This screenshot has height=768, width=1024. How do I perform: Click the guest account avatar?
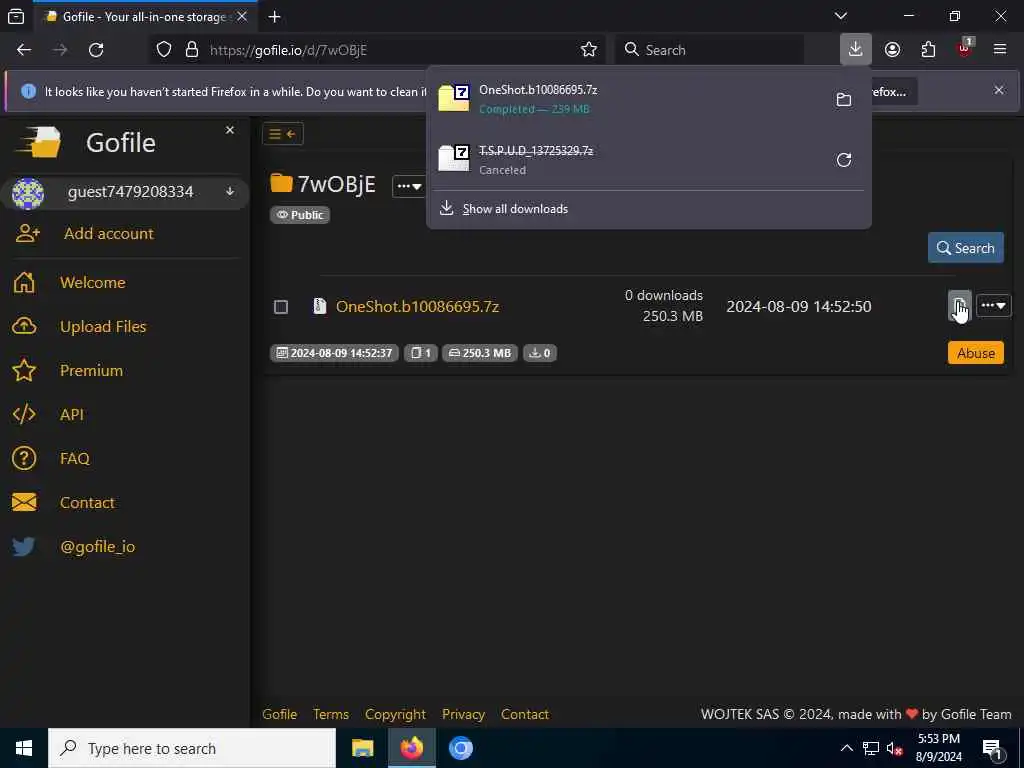28,193
